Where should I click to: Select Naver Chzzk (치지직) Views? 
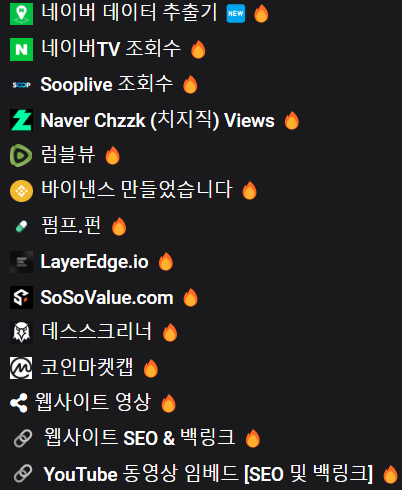(x=157, y=120)
